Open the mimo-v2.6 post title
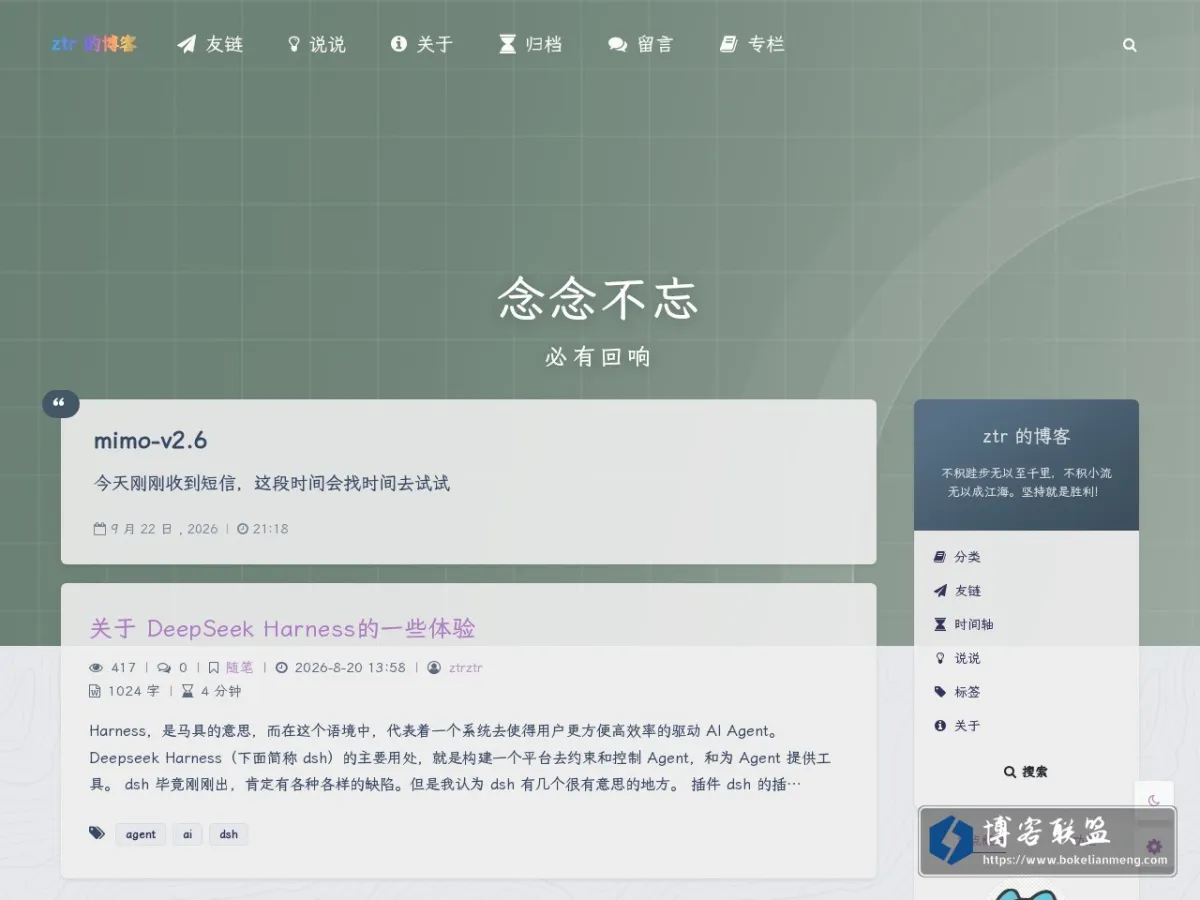Viewport: 1200px width, 900px height. 150,440
